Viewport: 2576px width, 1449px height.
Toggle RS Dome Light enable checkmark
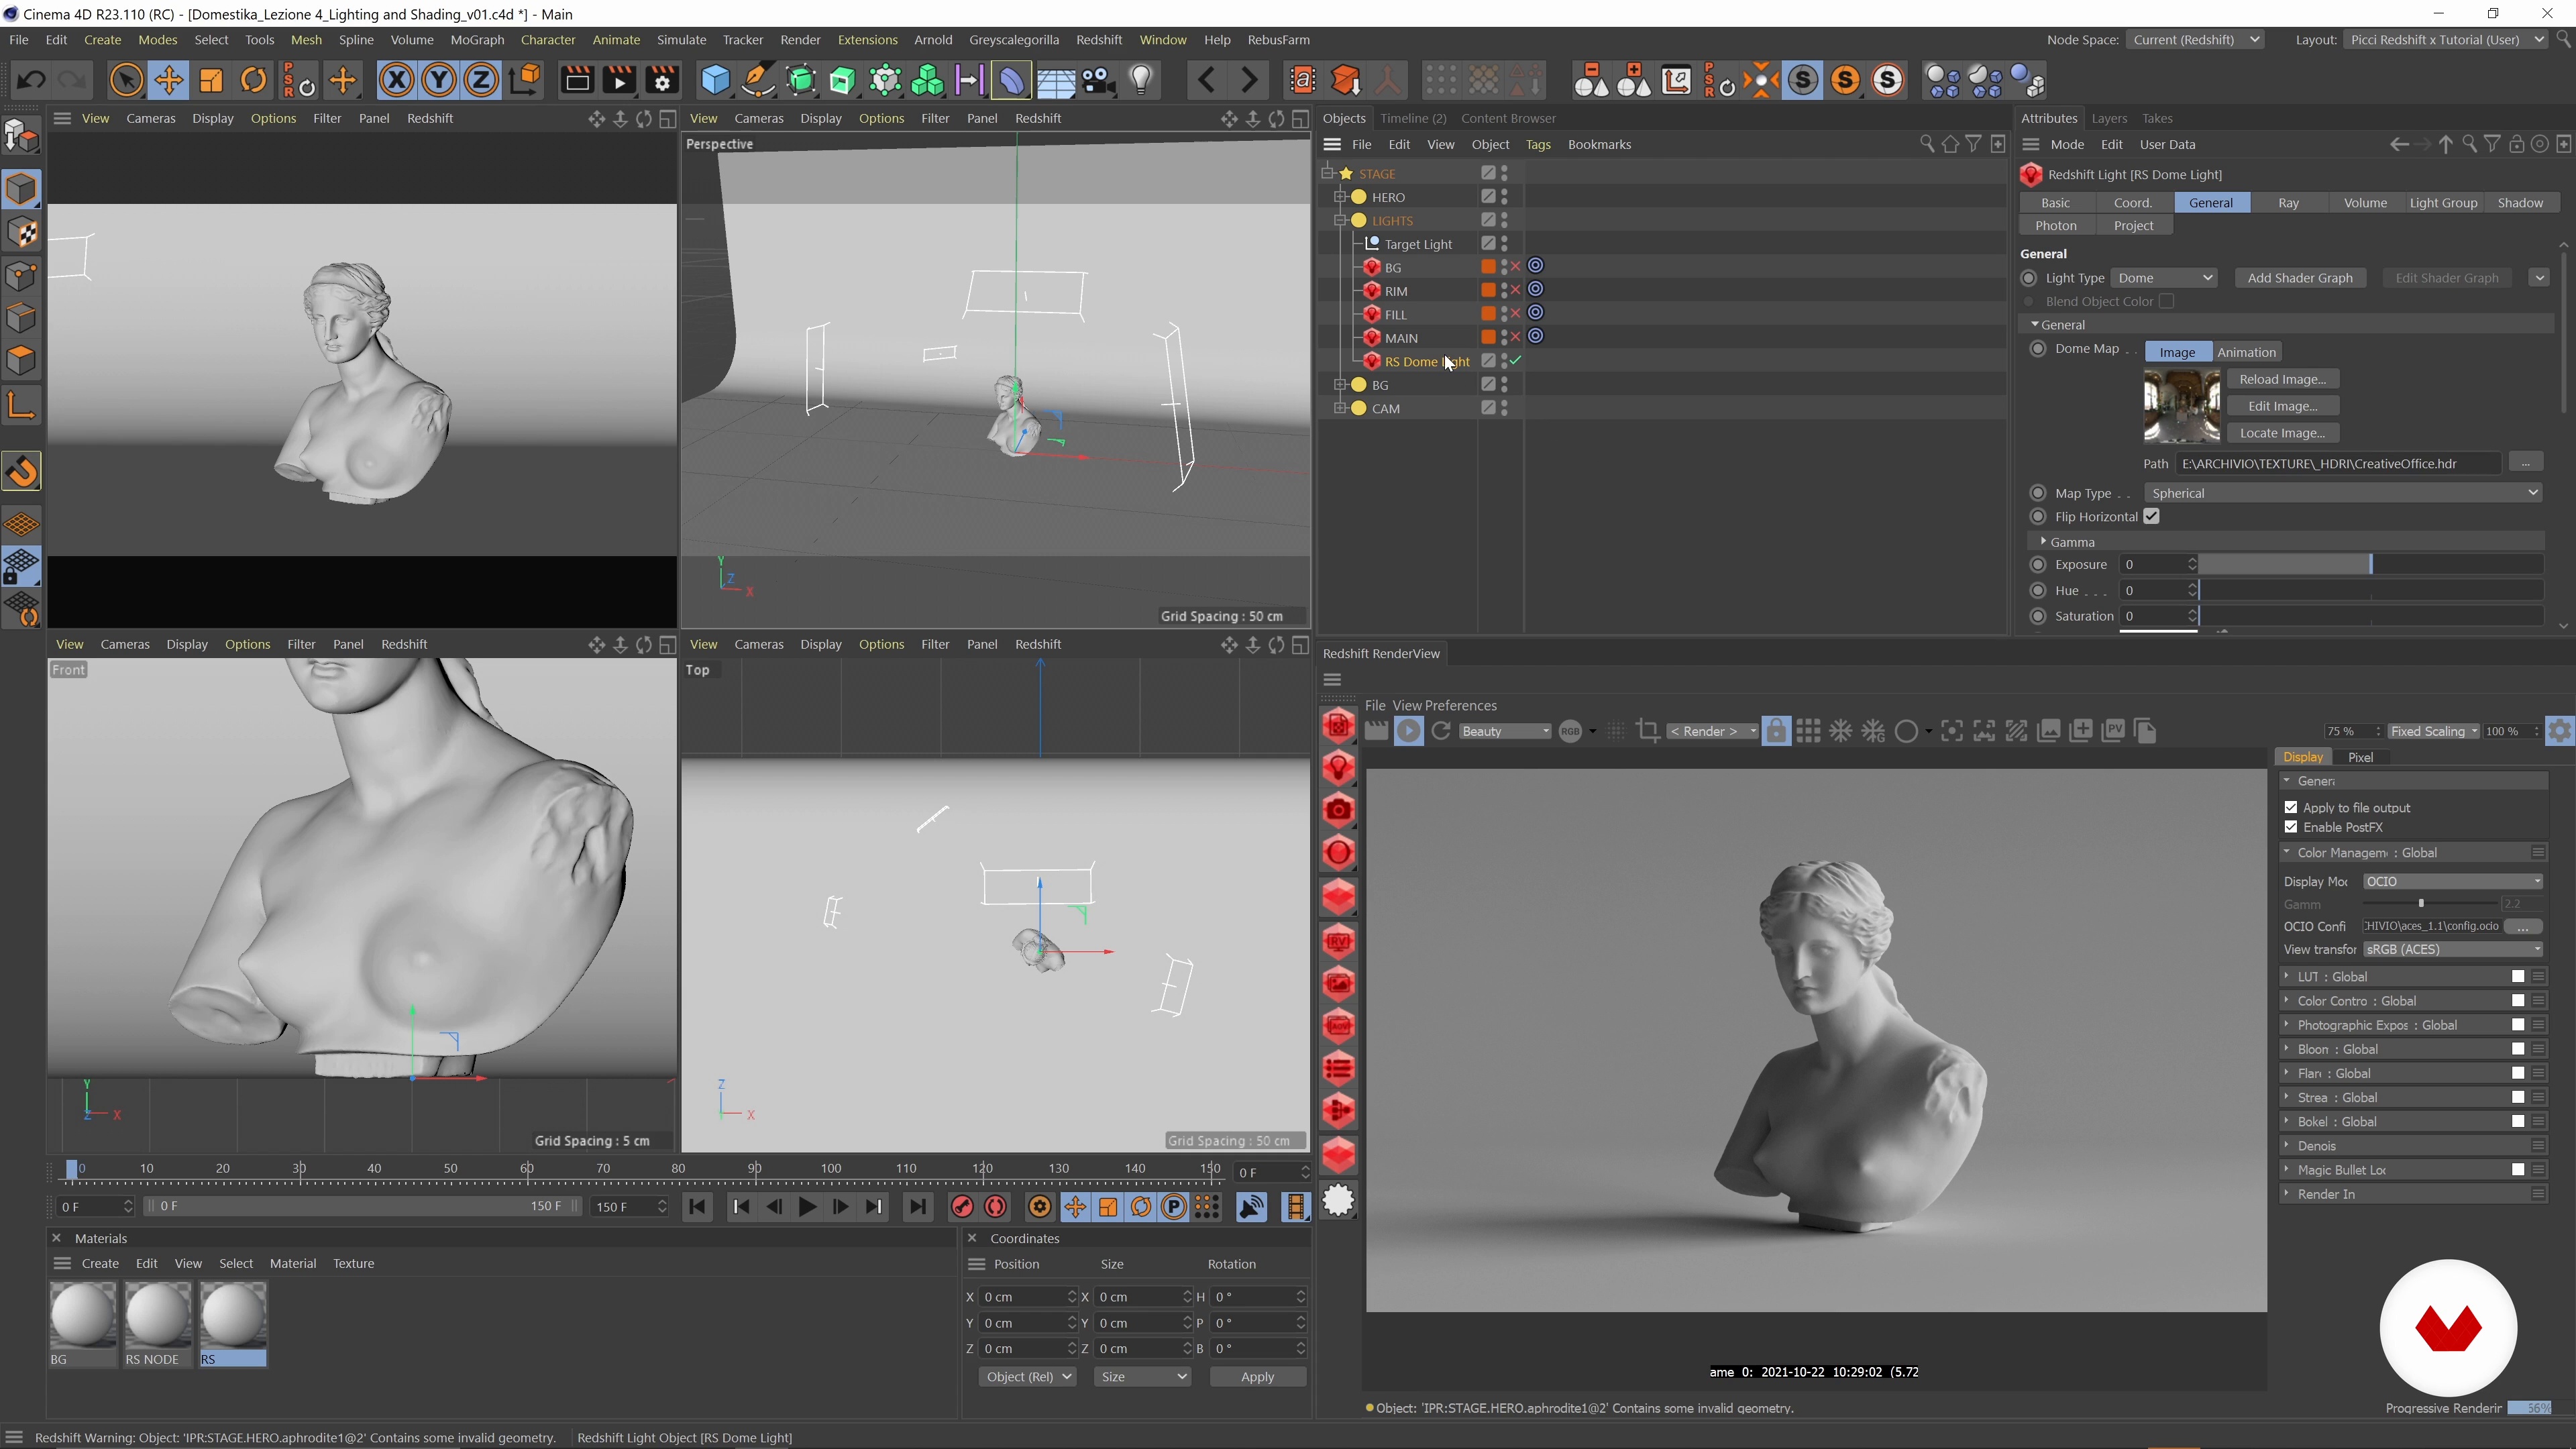click(x=1516, y=361)
